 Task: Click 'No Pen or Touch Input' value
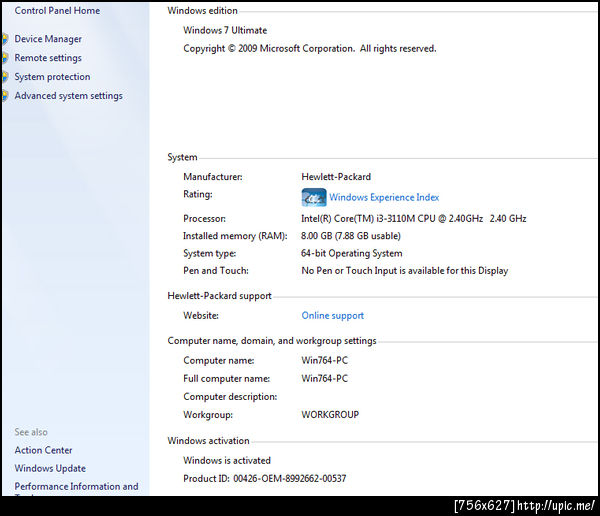click(405, 271)
